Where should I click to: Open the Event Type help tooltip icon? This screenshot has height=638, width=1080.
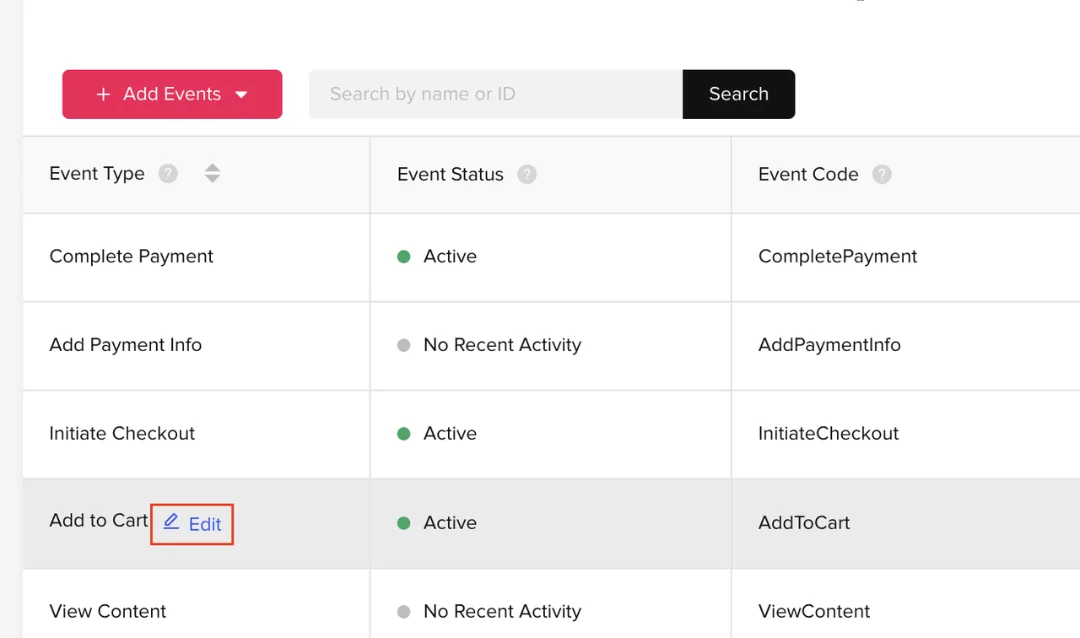(x=167, y=174)
